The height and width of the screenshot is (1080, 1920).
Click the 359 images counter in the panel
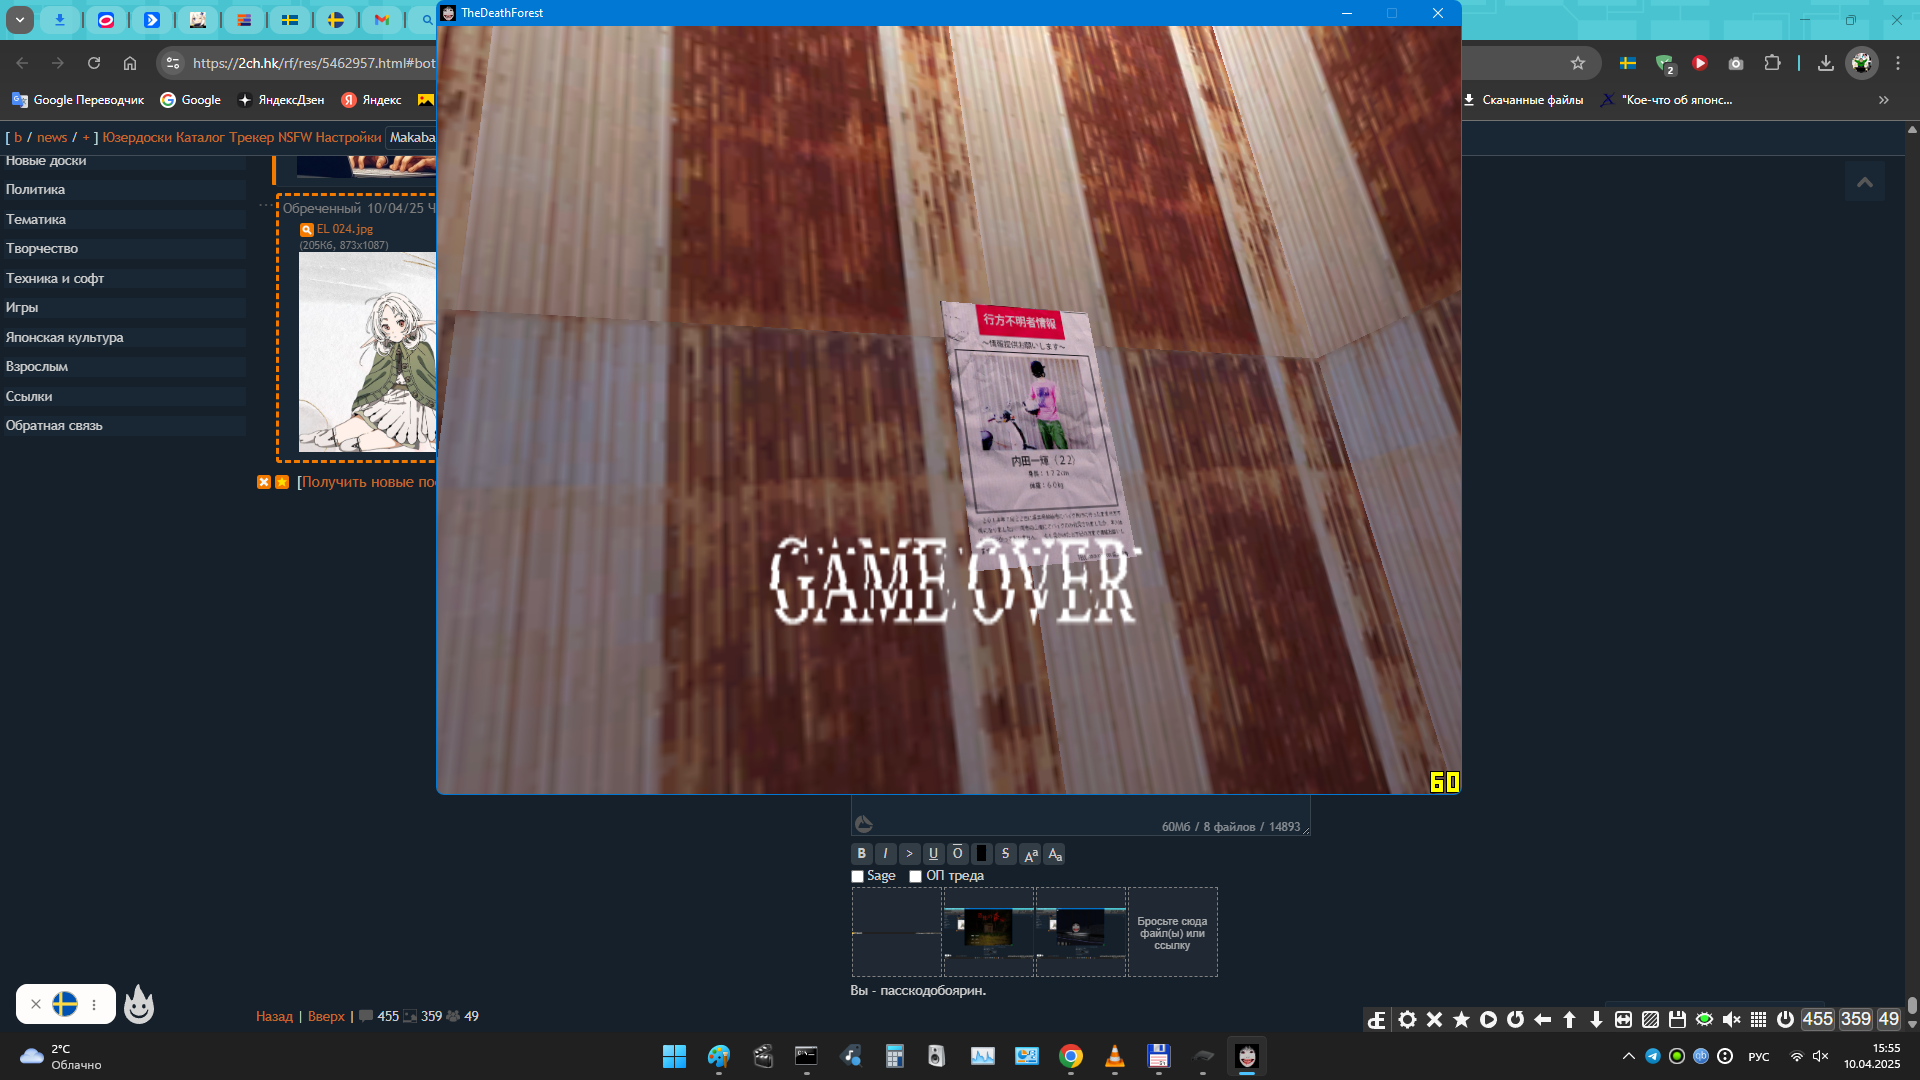pos(1855,1019)
